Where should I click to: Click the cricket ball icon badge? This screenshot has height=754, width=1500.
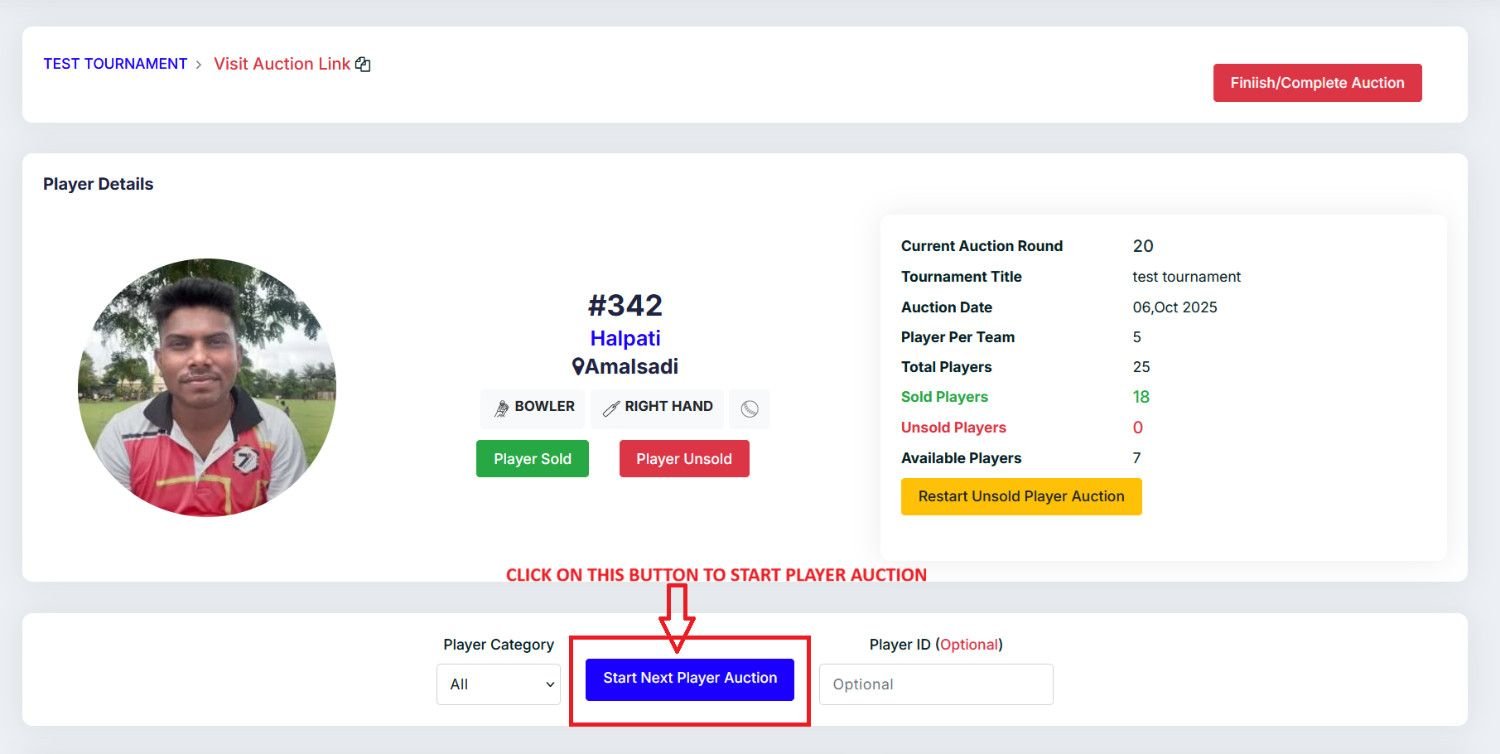point(749,409)
